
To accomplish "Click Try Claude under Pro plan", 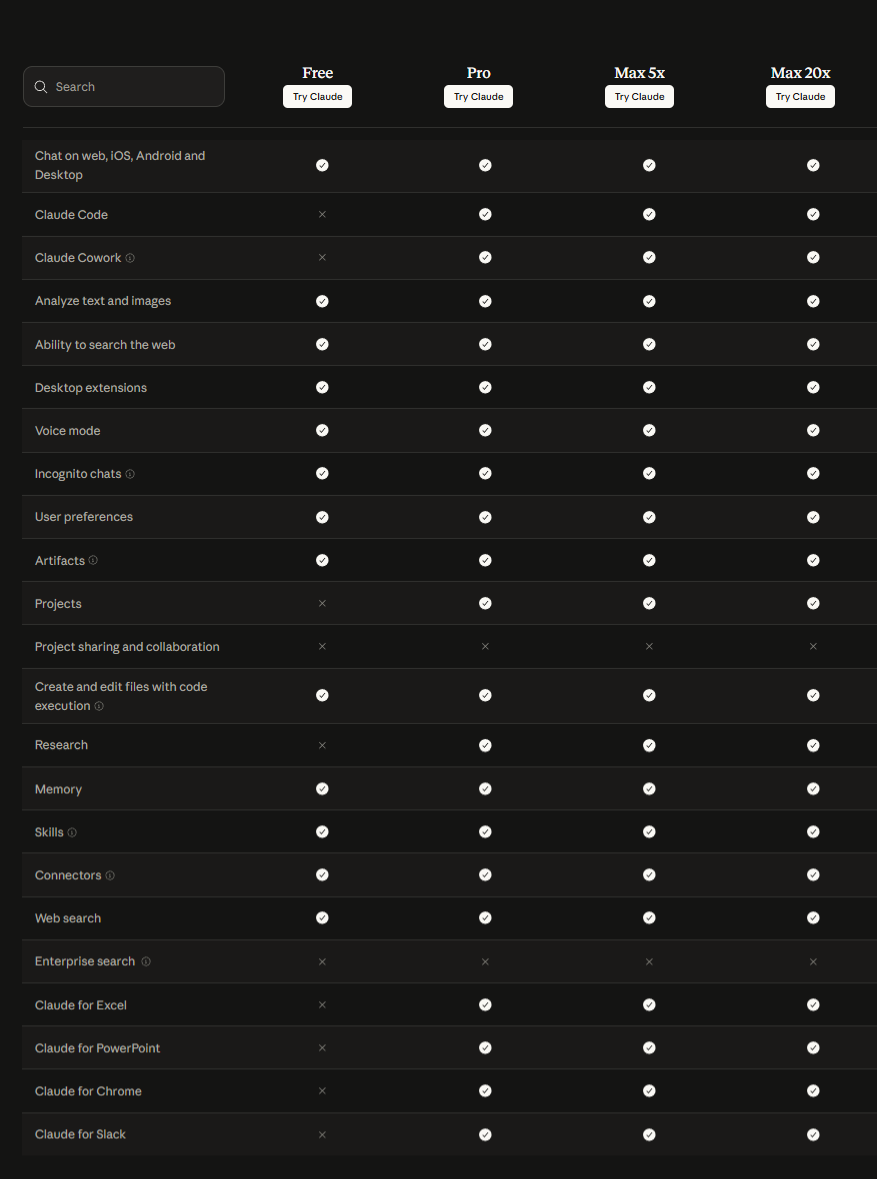I will pyautogui.click(x=478, y=97).
